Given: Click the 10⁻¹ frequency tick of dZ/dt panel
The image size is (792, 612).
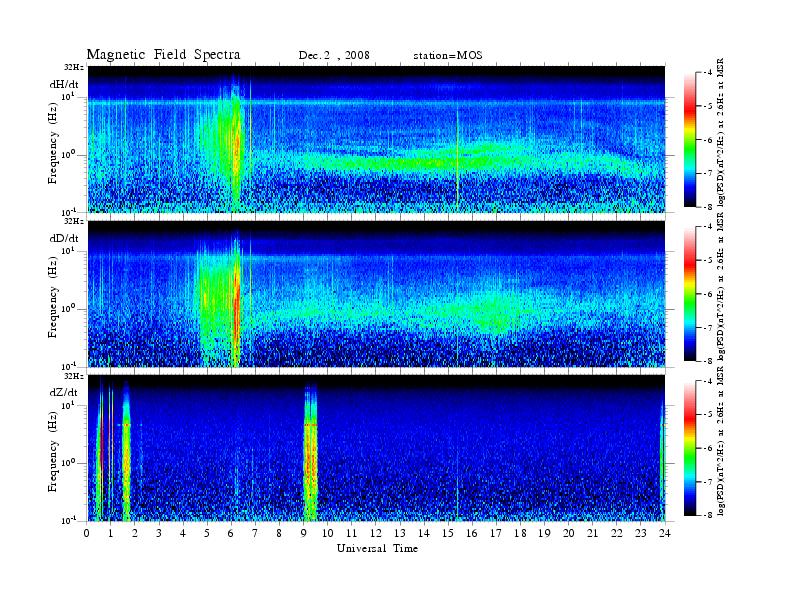Looking at the screenshot, I should [68, 520].
